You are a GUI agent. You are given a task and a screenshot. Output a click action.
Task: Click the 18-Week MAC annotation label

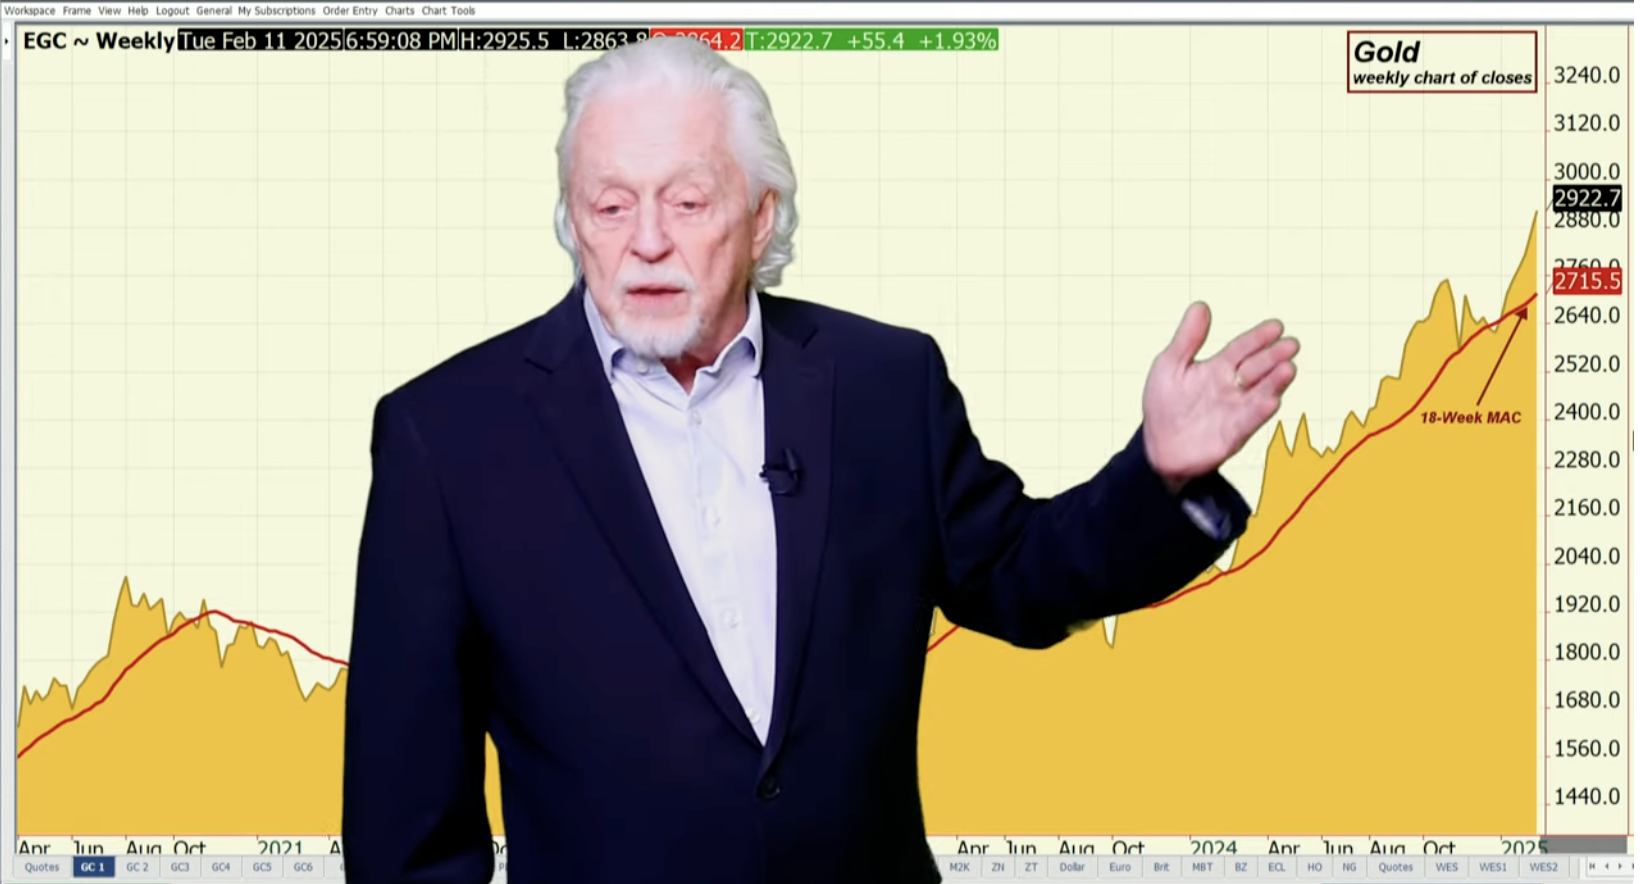tap(1470, 418)
